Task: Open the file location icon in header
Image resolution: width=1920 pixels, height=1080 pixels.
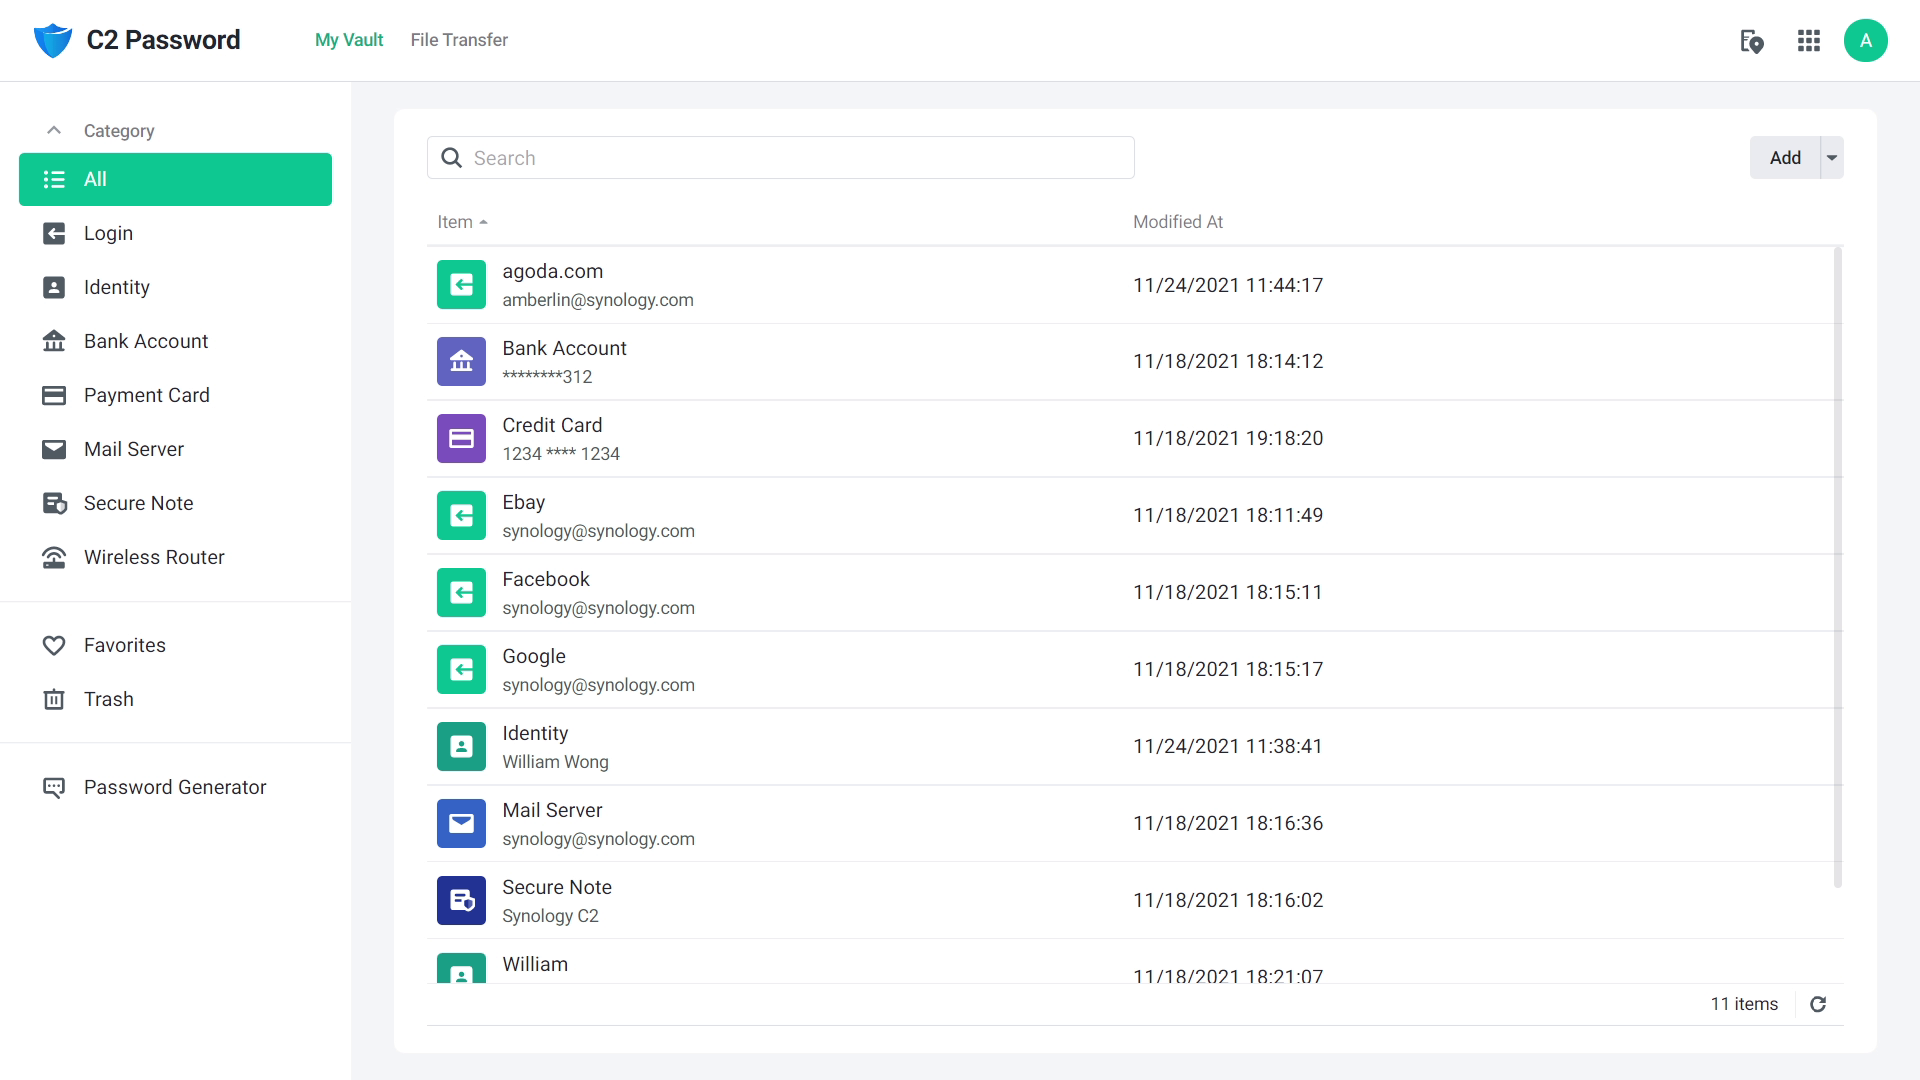Action: [x=1751, y=41]
